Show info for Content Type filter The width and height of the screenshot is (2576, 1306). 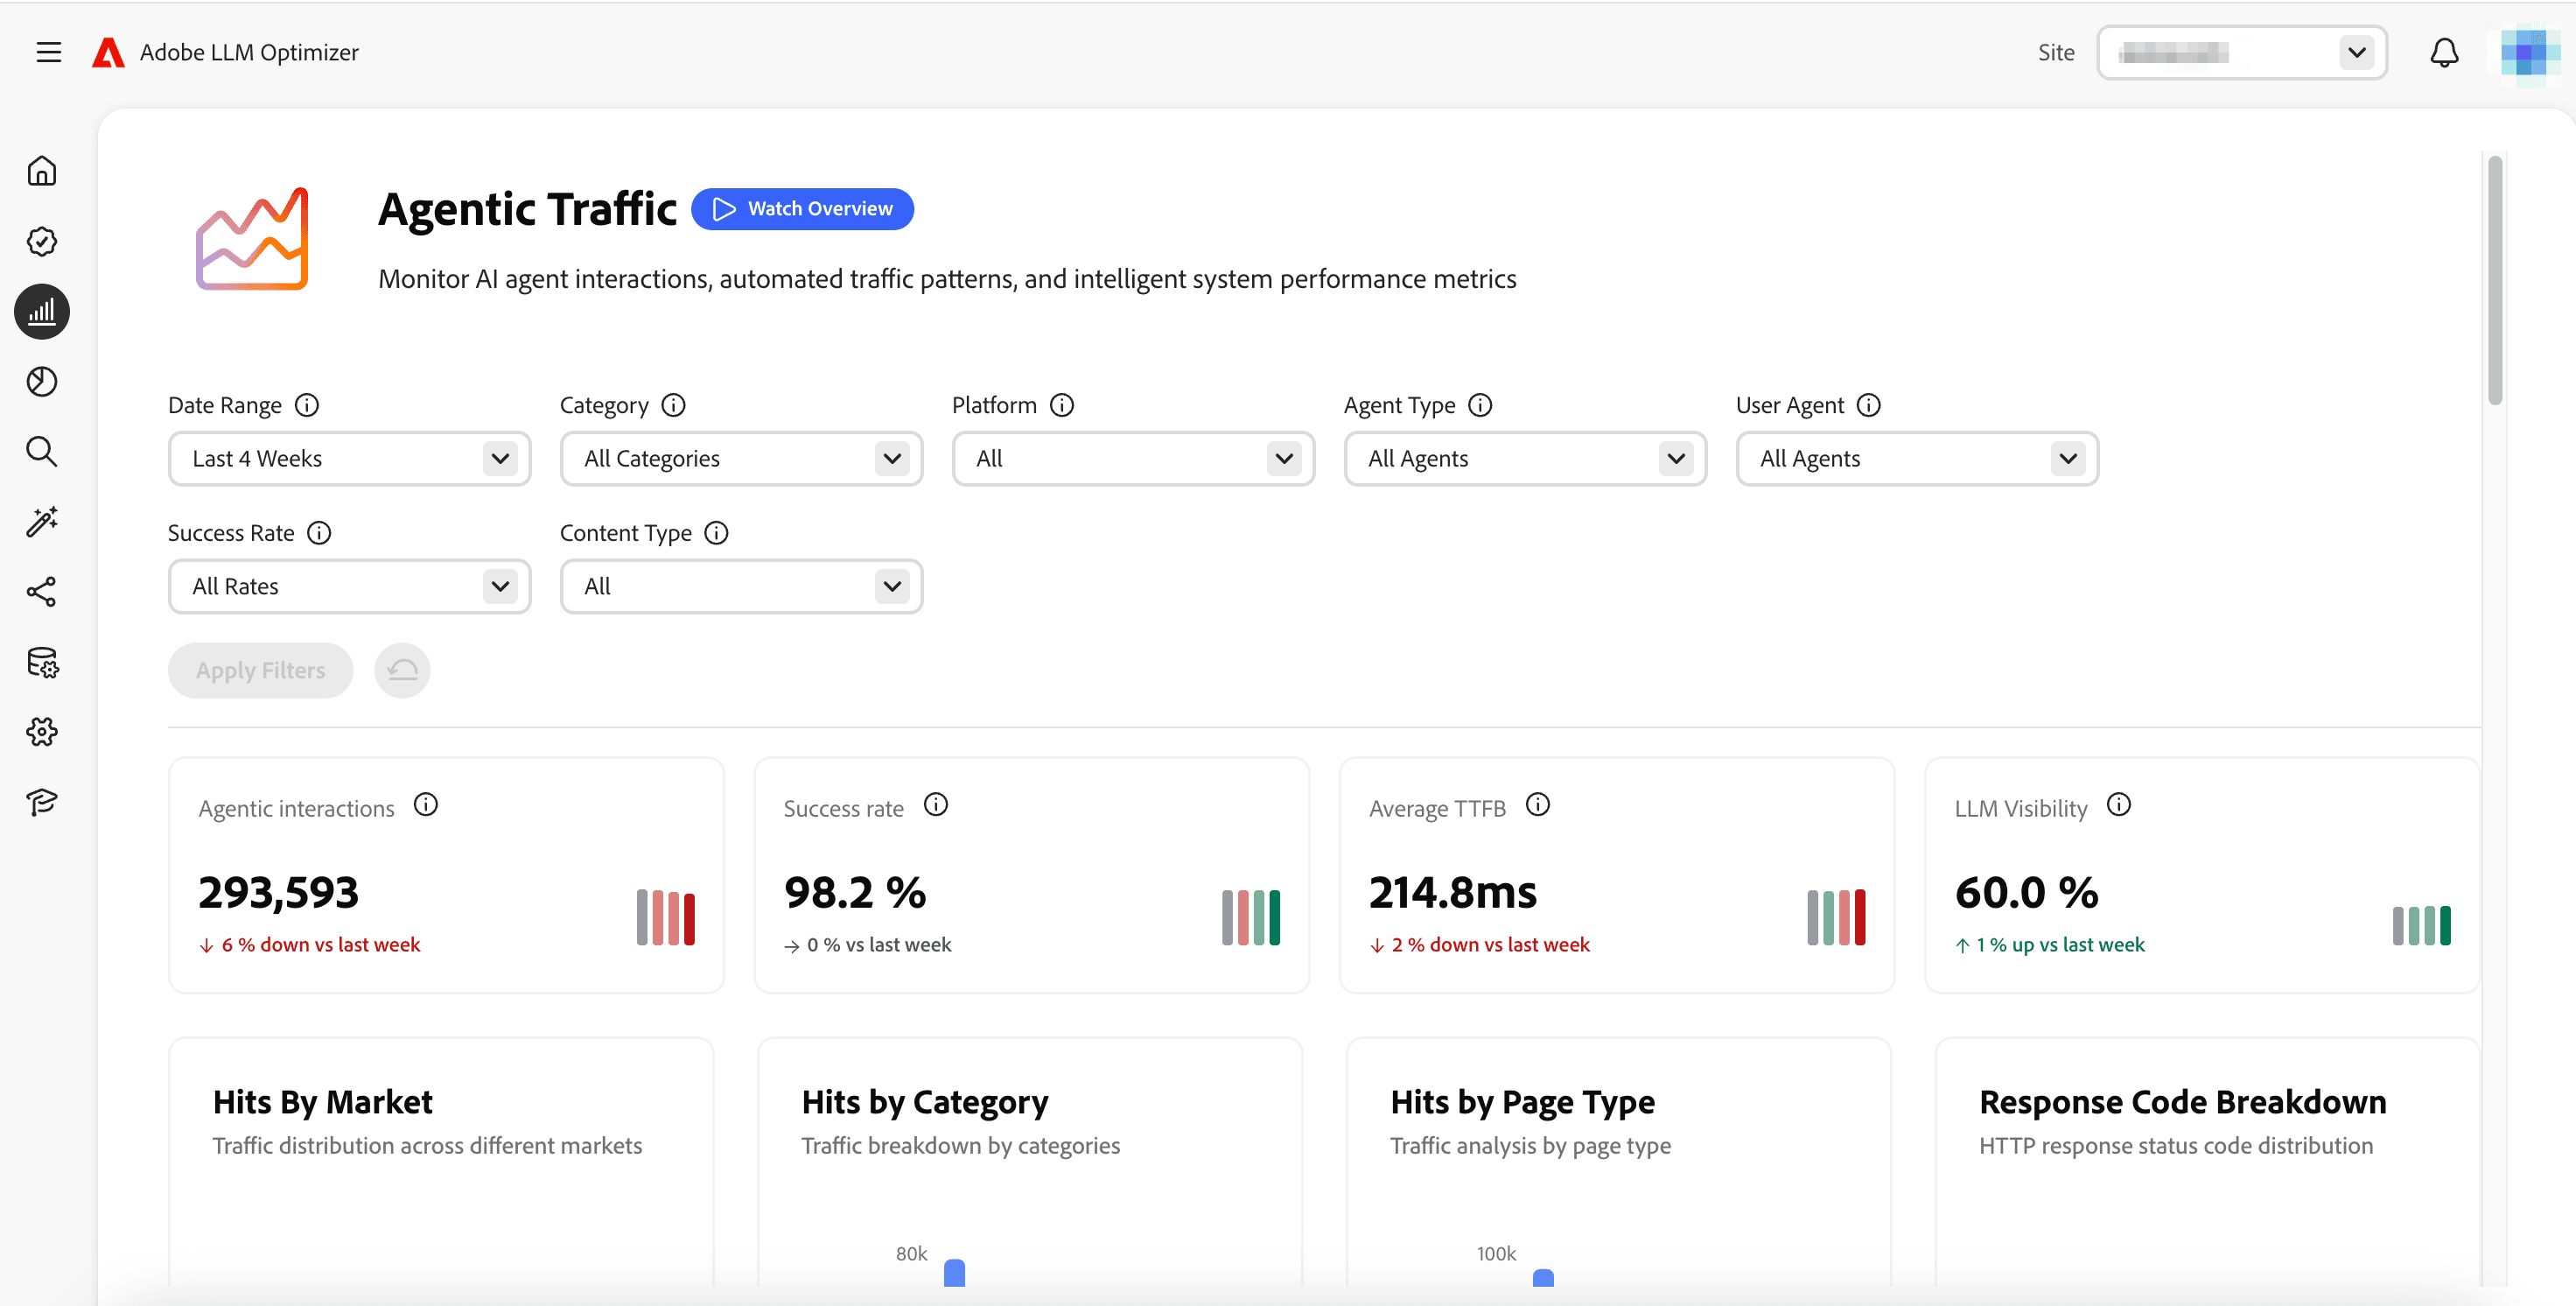(716, 533)
